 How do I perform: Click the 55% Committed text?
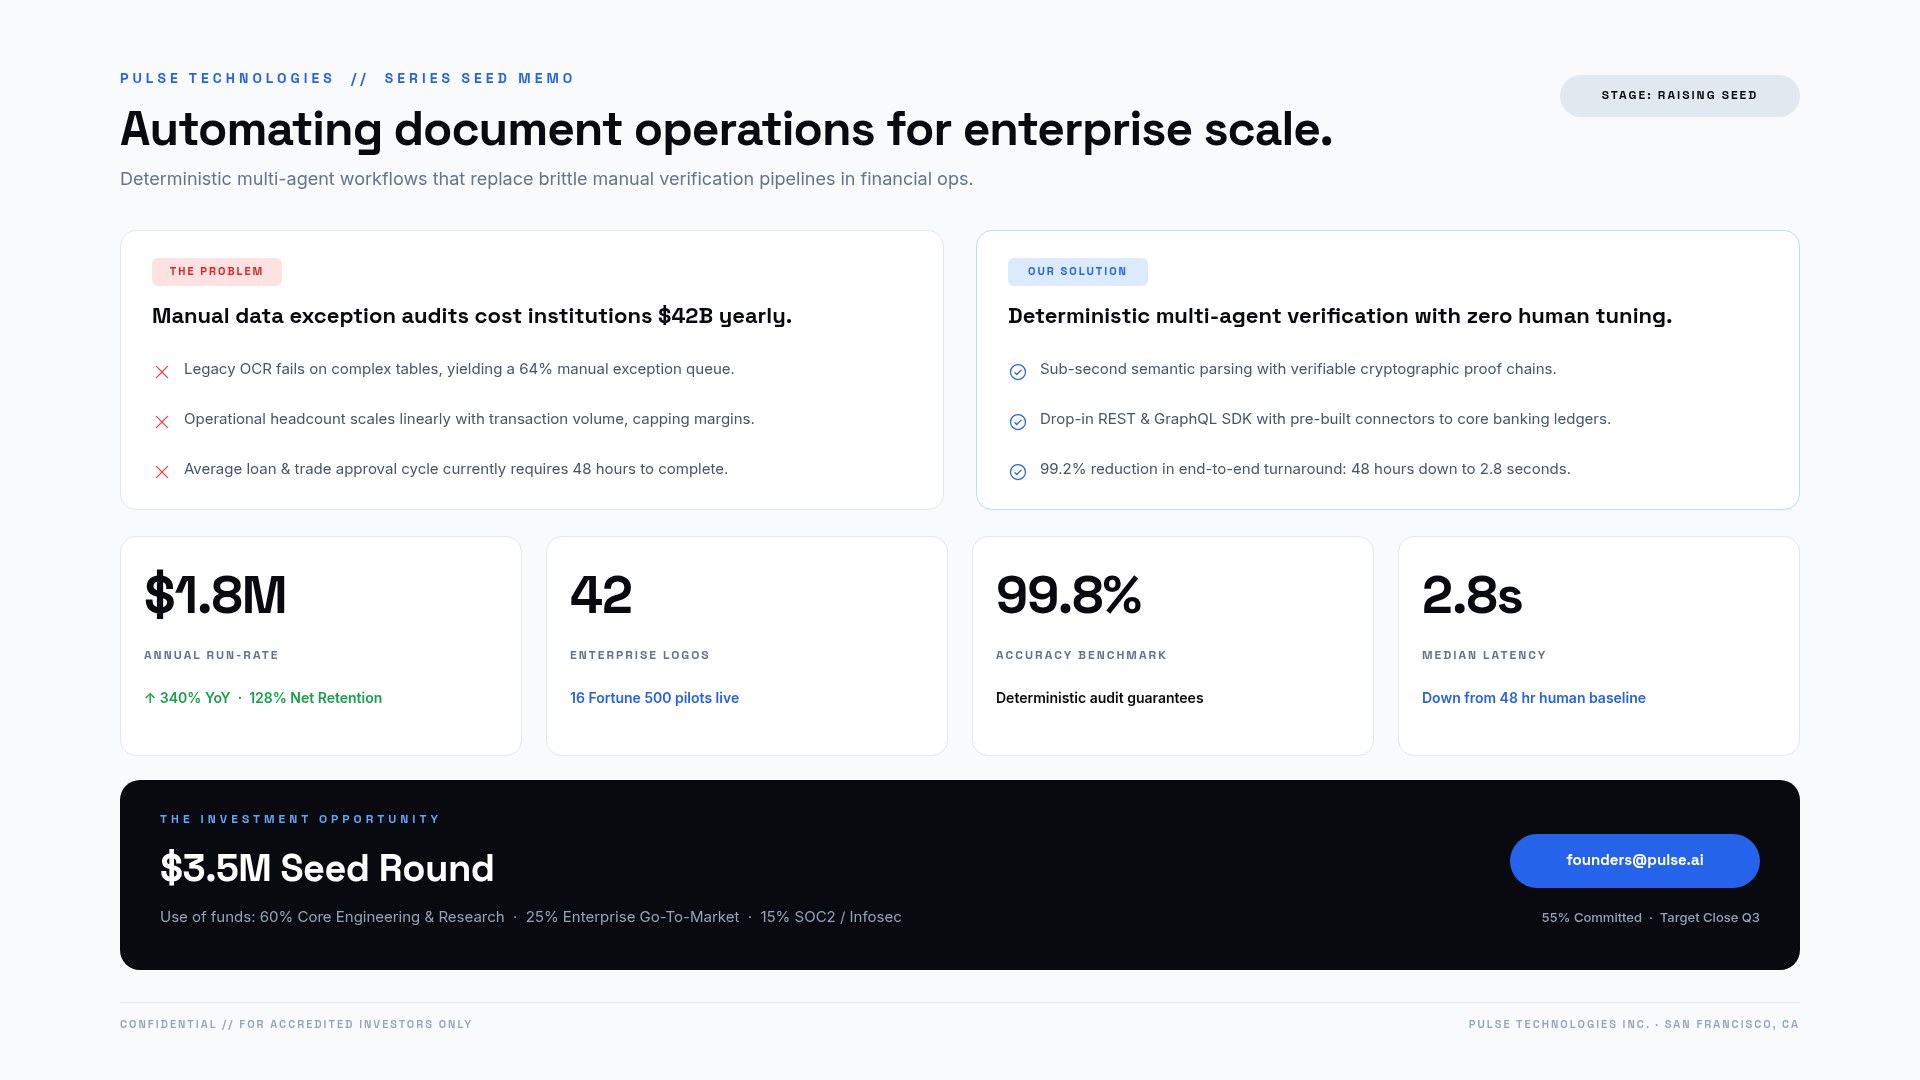pyautogui.click(x=1592, y=918)
